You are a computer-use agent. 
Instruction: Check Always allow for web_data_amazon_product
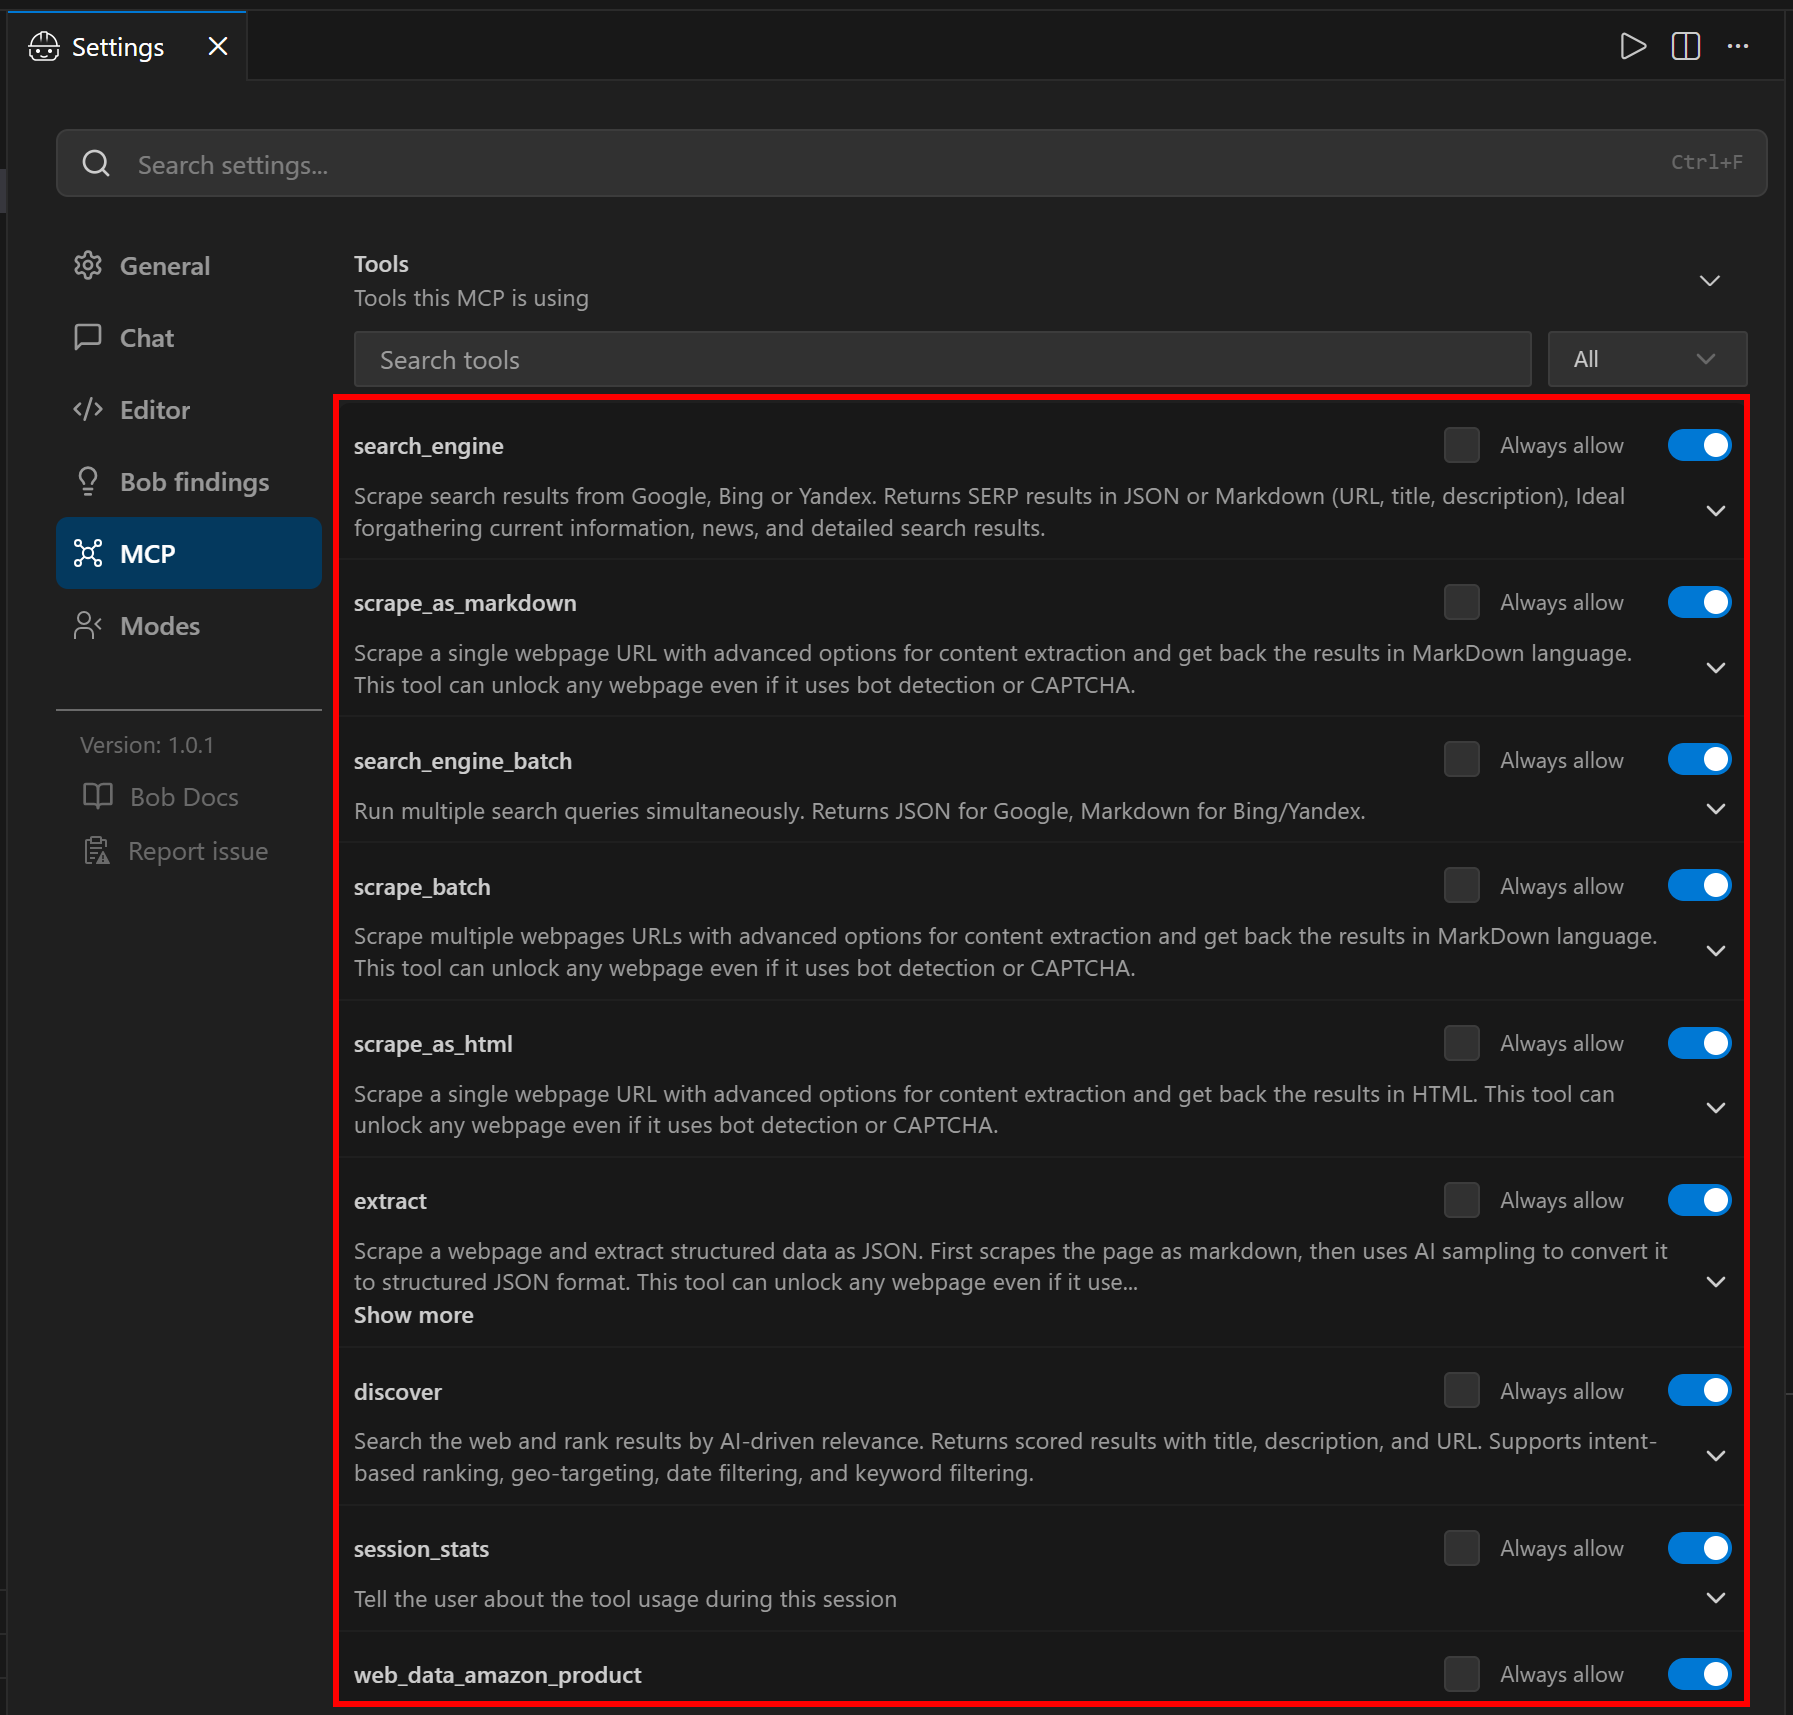tap(1462, 1674)
